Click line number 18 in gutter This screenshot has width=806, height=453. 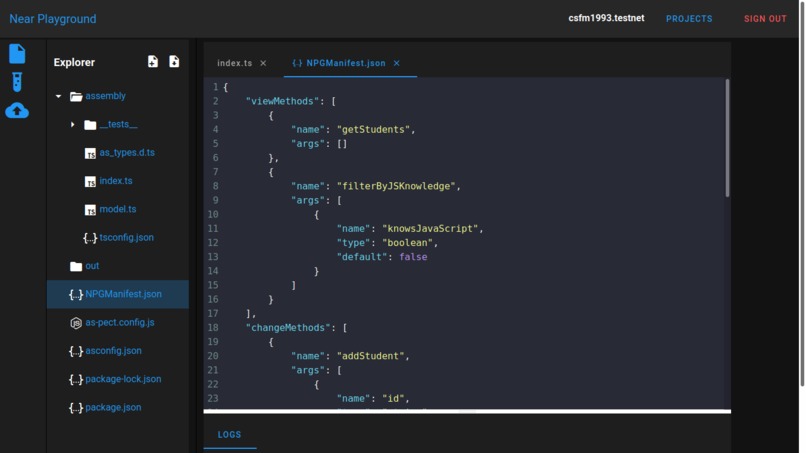[213, 328]
